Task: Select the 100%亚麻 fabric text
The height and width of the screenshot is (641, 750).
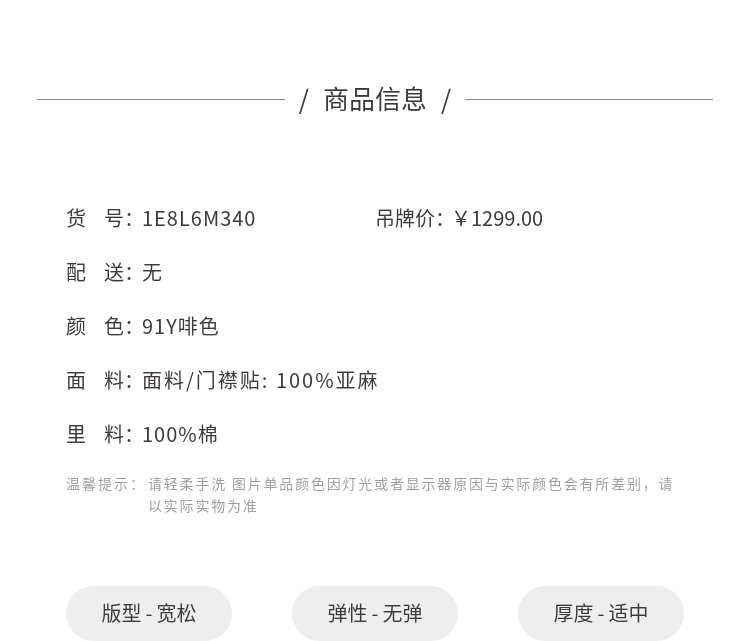Action: (x=327, y=381)
